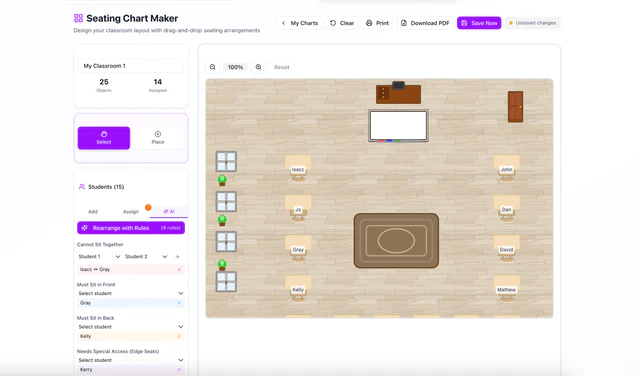The width and height of the screenshot is (640, 376).
Task: Reset the canvas zoom
Action: pos(282,67)
